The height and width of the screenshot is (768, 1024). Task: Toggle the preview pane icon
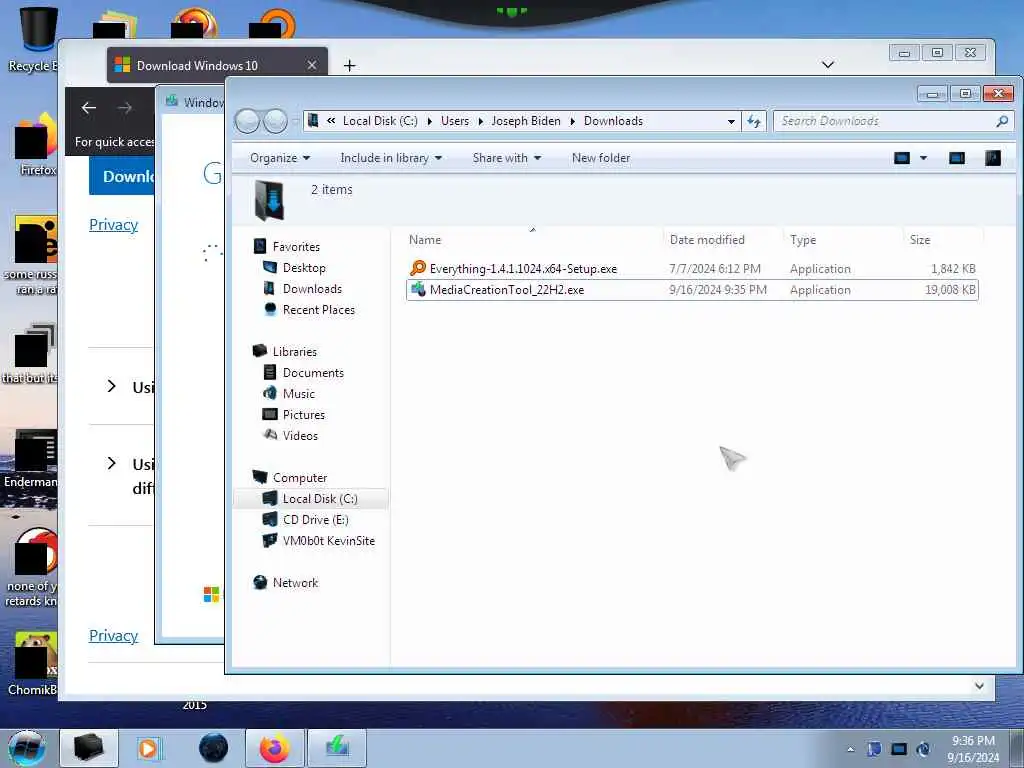pos(957,158)
